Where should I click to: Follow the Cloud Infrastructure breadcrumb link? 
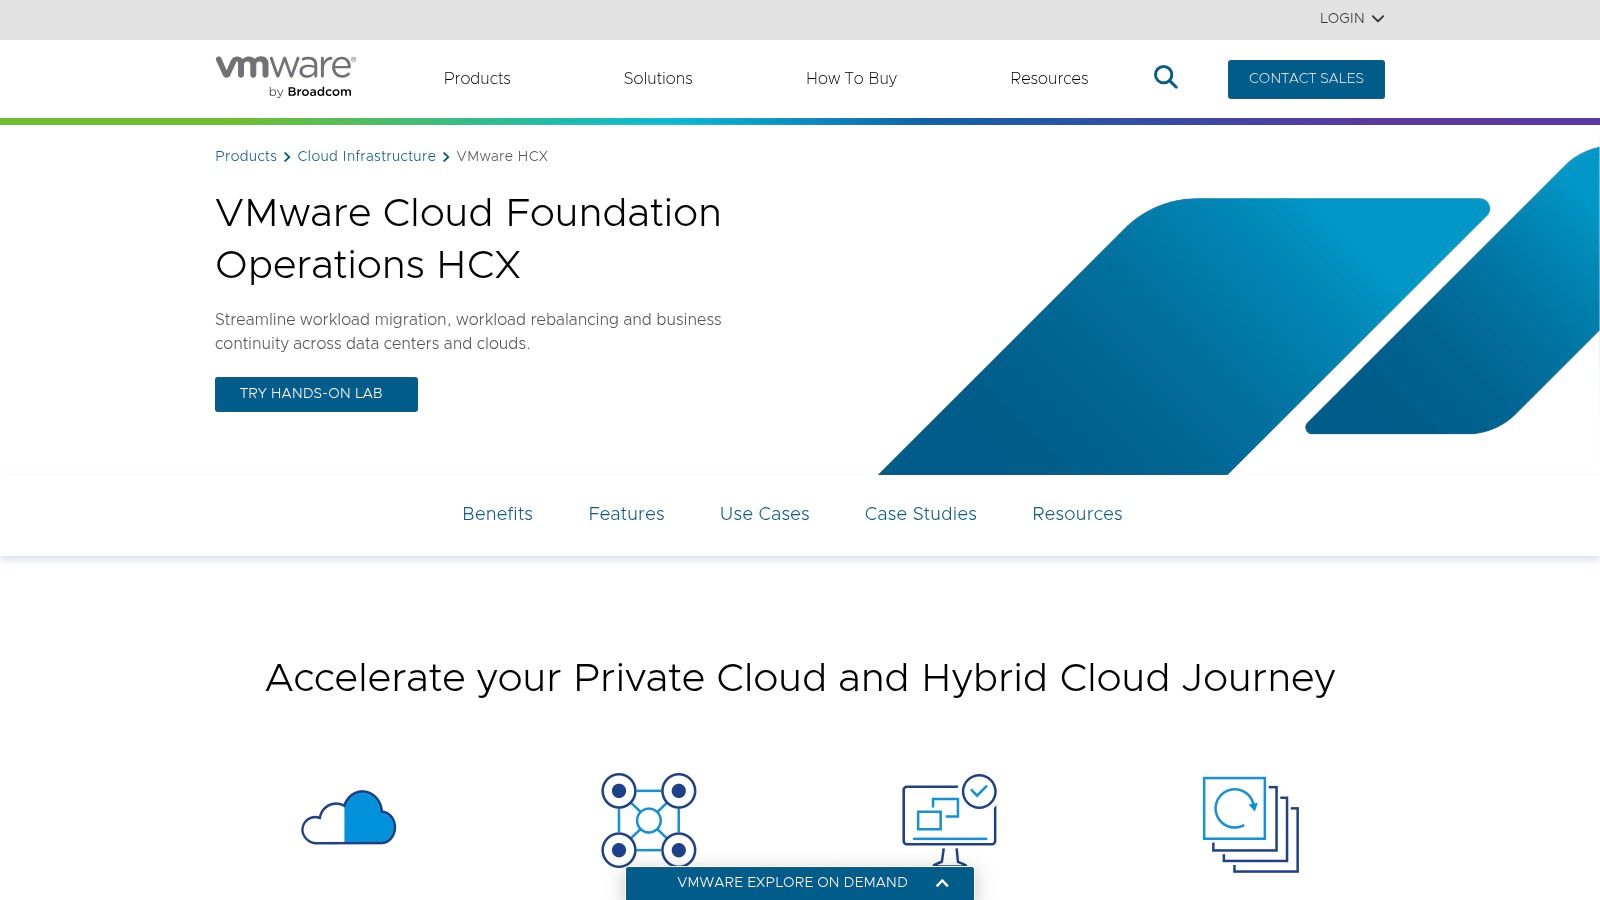click(x=366, y=156)
